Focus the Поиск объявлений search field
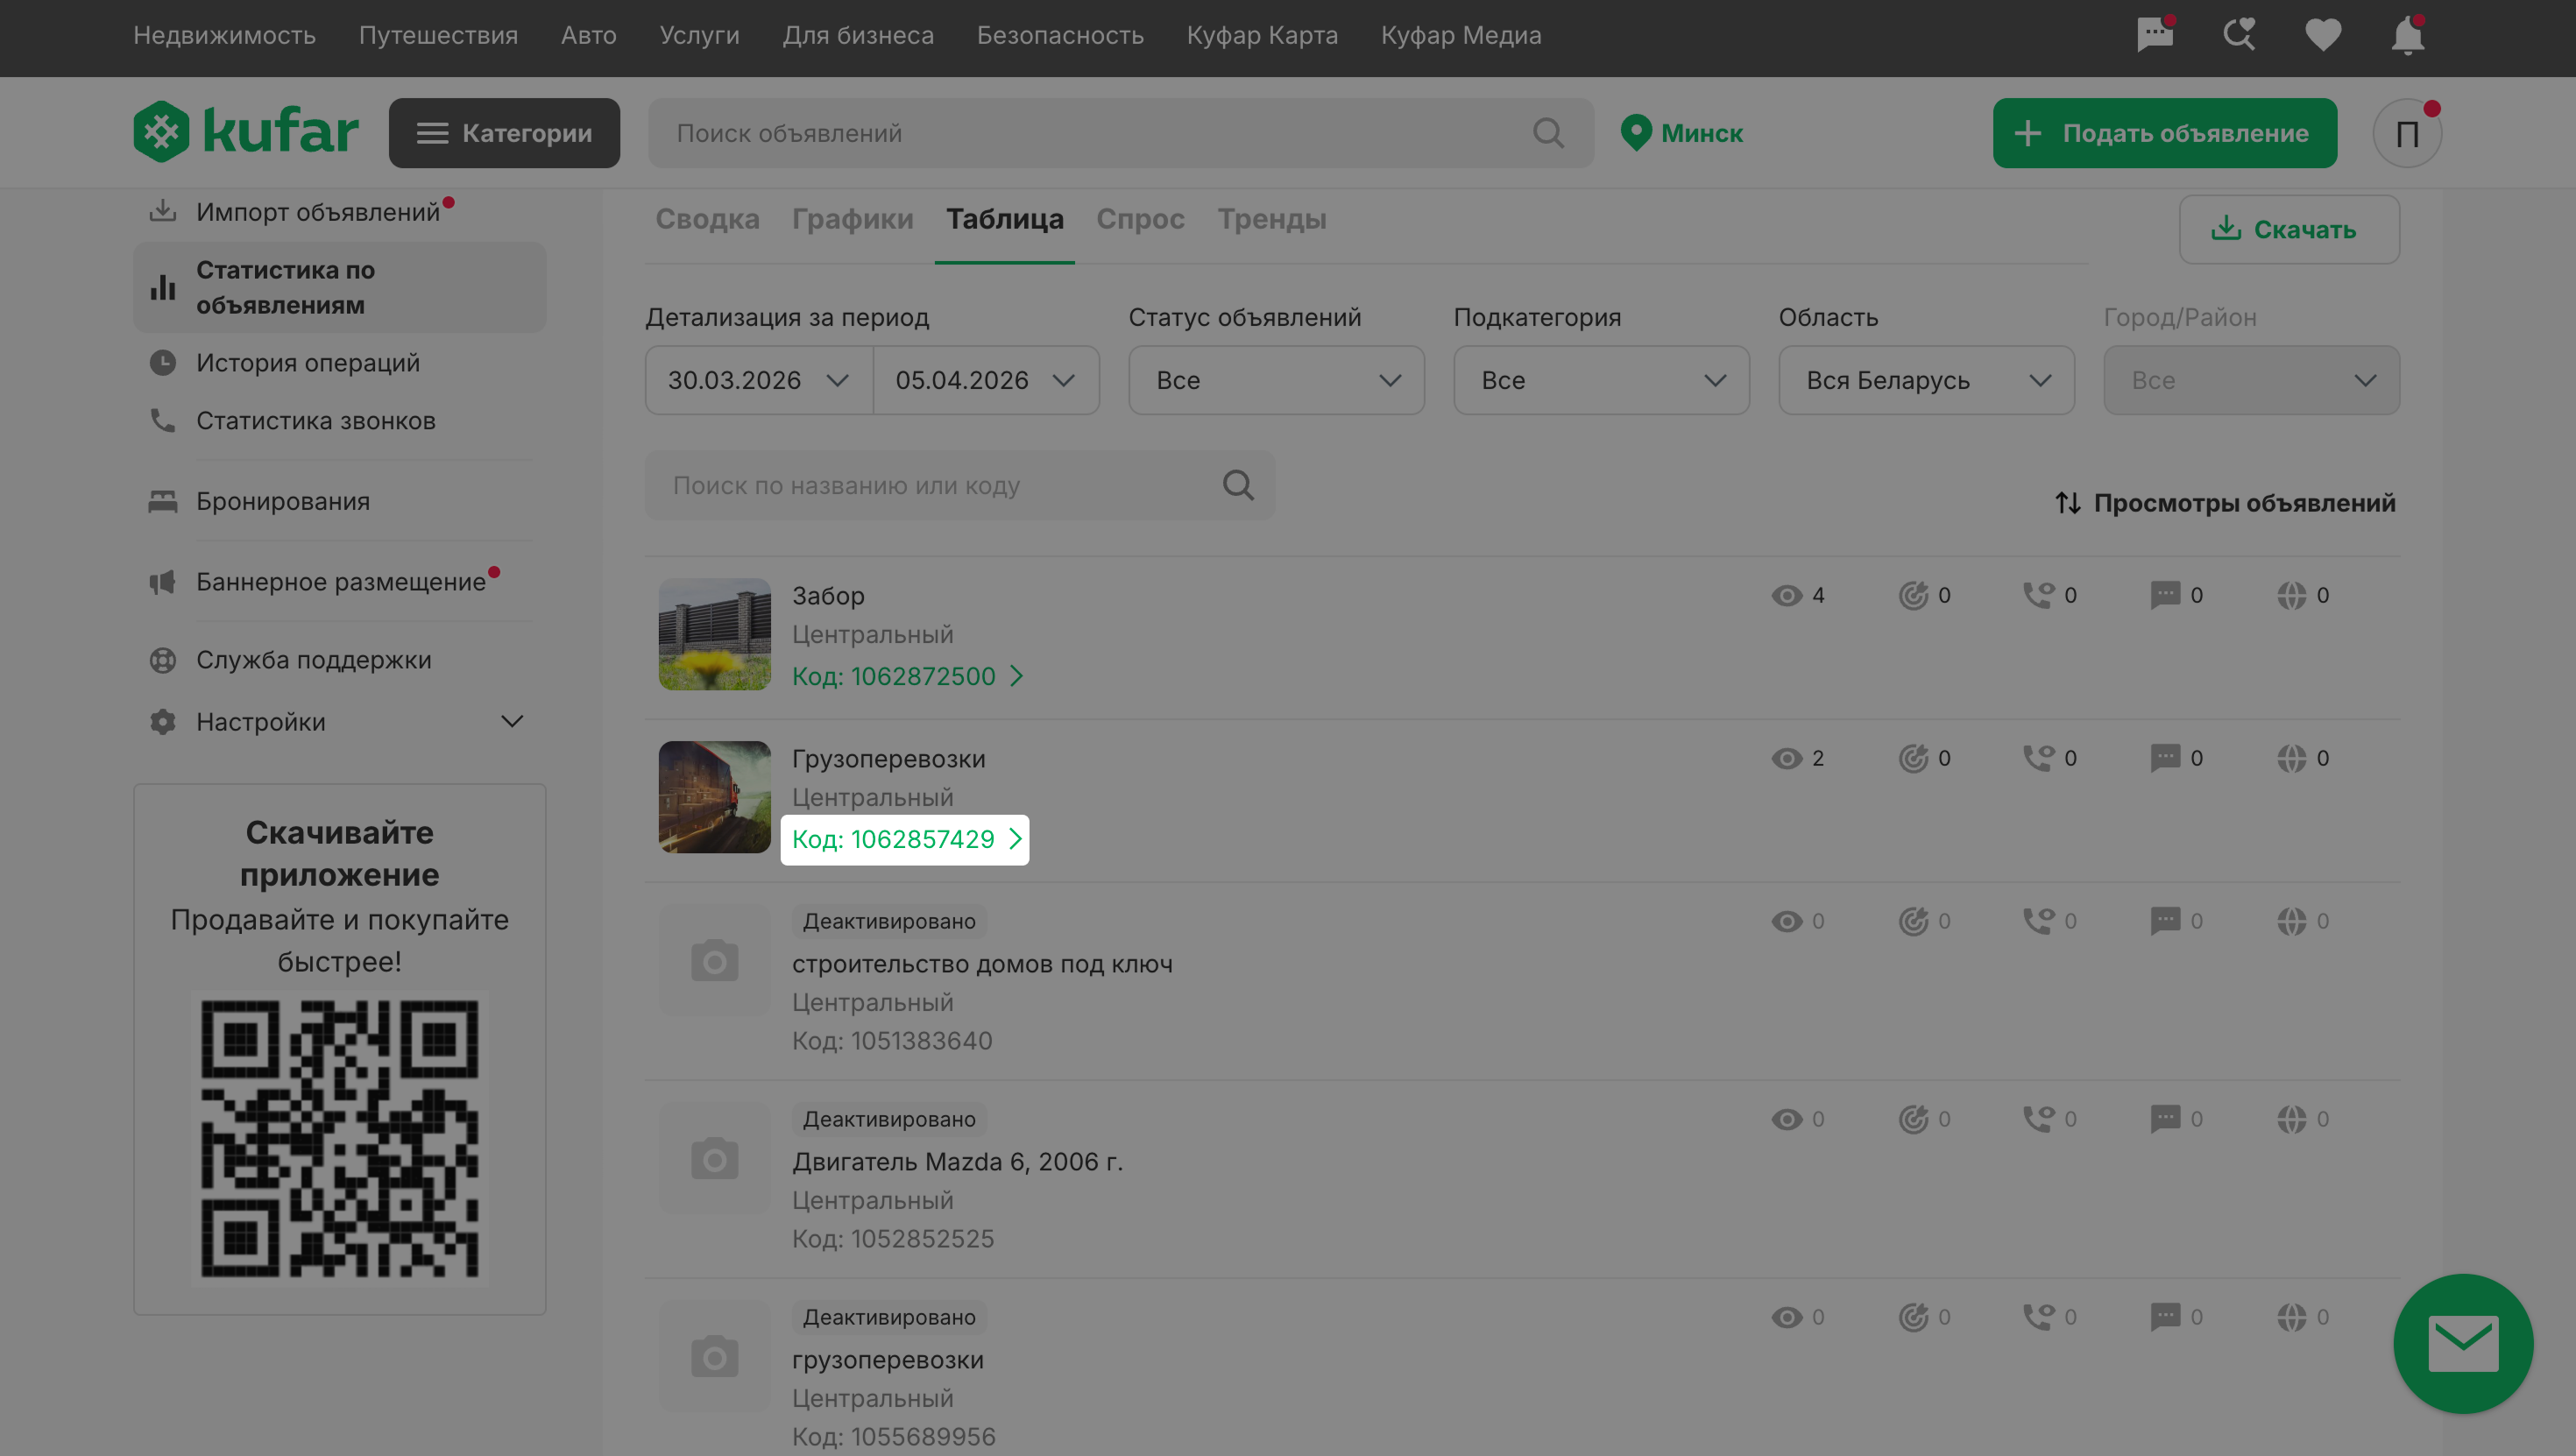Image resolution: width=2576 pixels, height=1456 pixels. (1120, 133)
